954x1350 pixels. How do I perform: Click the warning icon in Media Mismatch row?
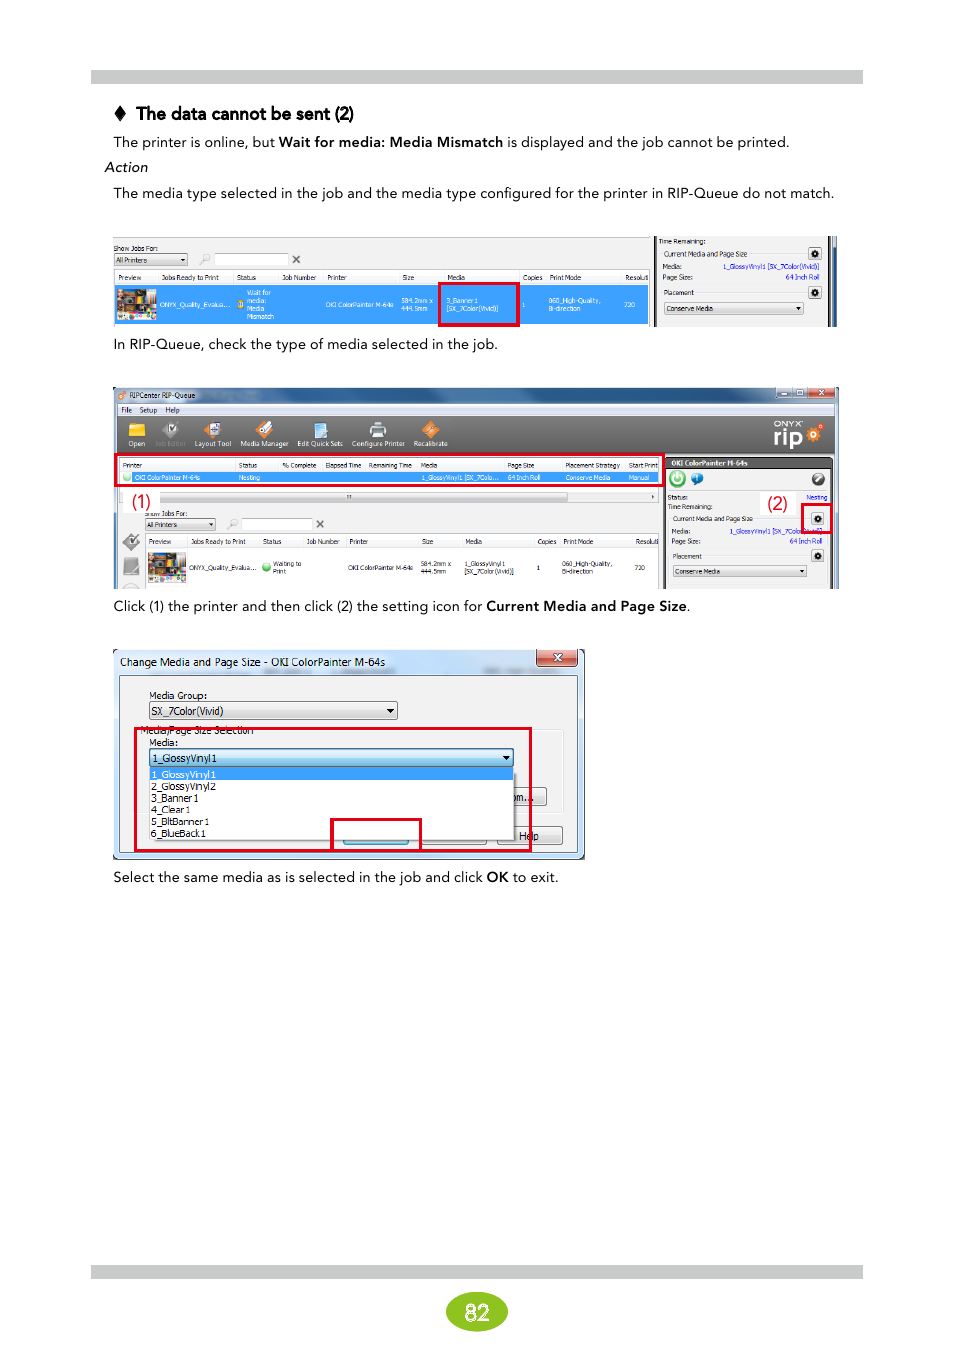pyautogui.click(x=241, y=304)
